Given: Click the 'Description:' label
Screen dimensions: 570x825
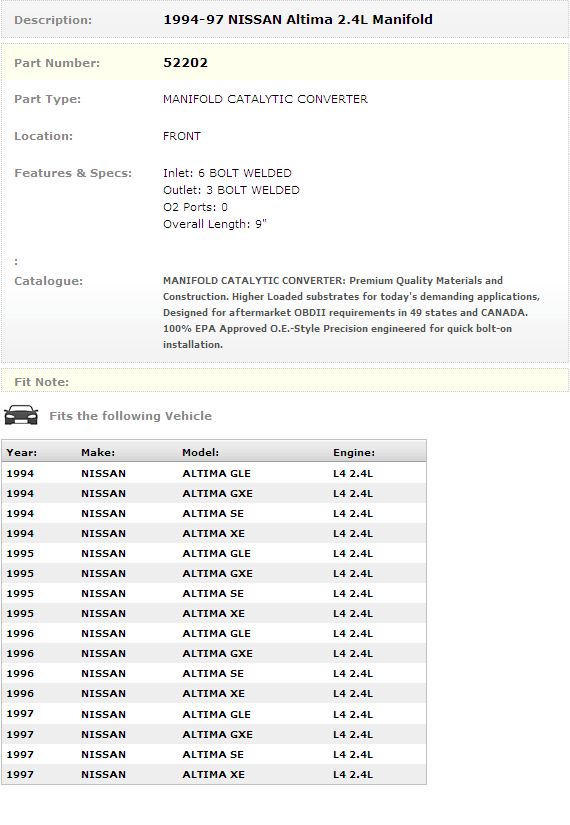Looking at the screenshot, I should [x=53, y=20].
